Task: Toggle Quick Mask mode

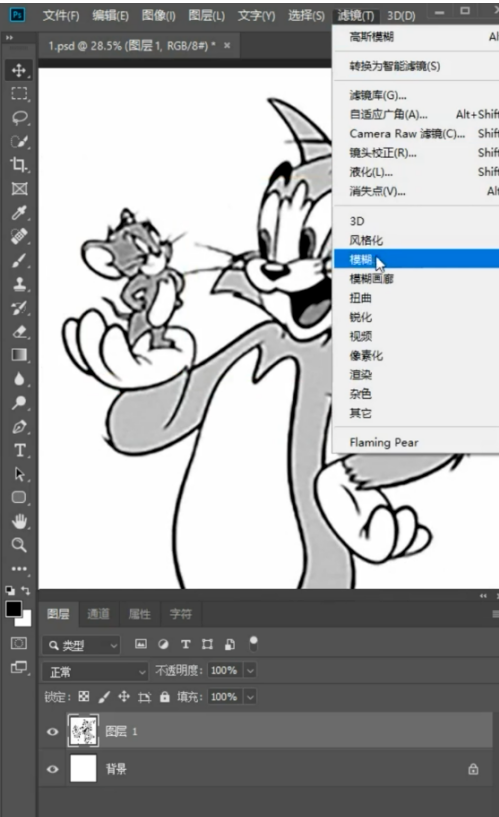Action: click(19, 643)
